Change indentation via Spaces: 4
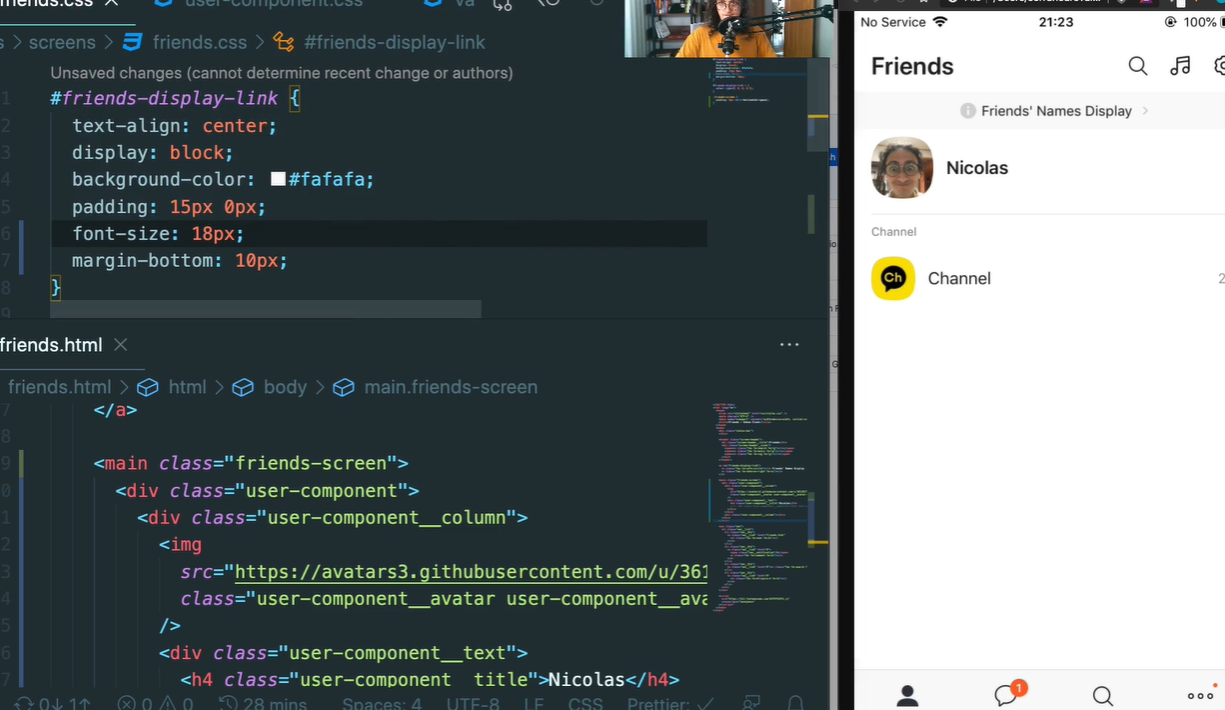Viewport: 1225px width, 710px height. tap(381, 703)
